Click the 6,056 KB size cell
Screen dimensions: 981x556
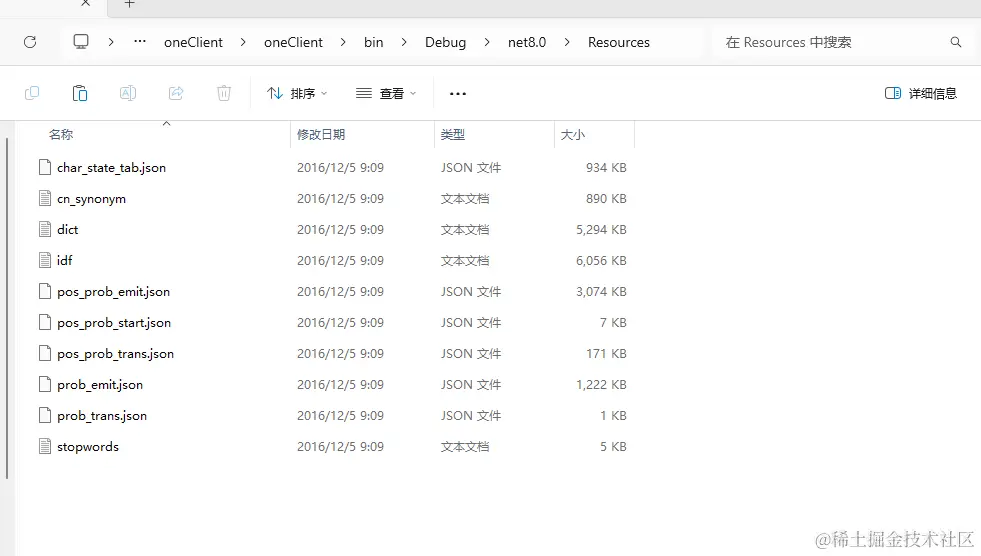pos(601,260)
